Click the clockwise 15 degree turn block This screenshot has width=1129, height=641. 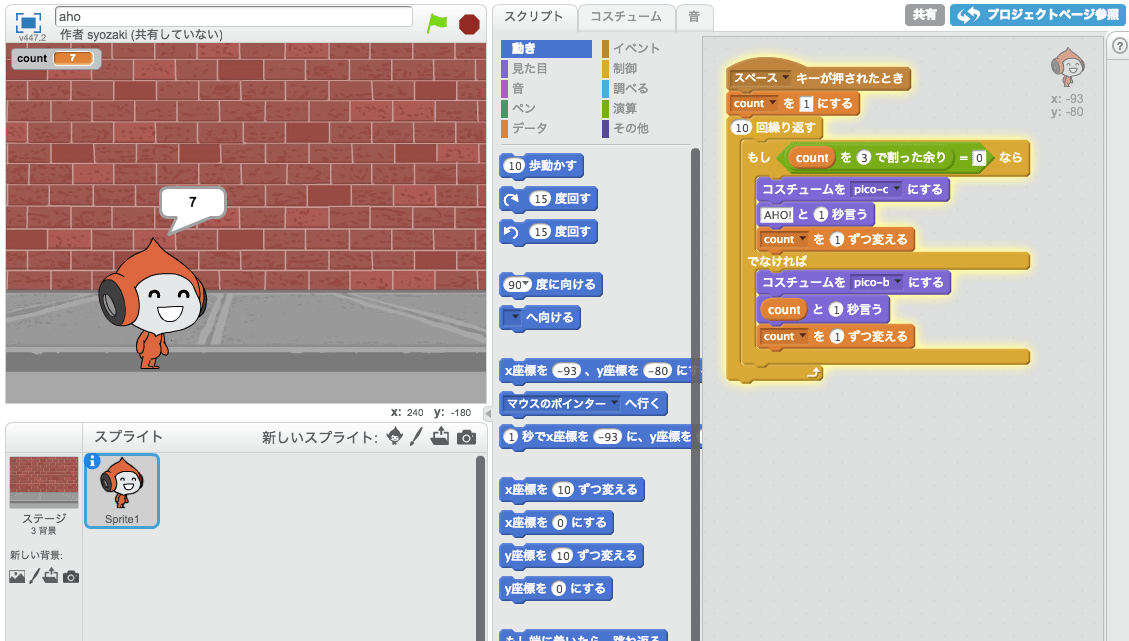[x=548, y=199]
